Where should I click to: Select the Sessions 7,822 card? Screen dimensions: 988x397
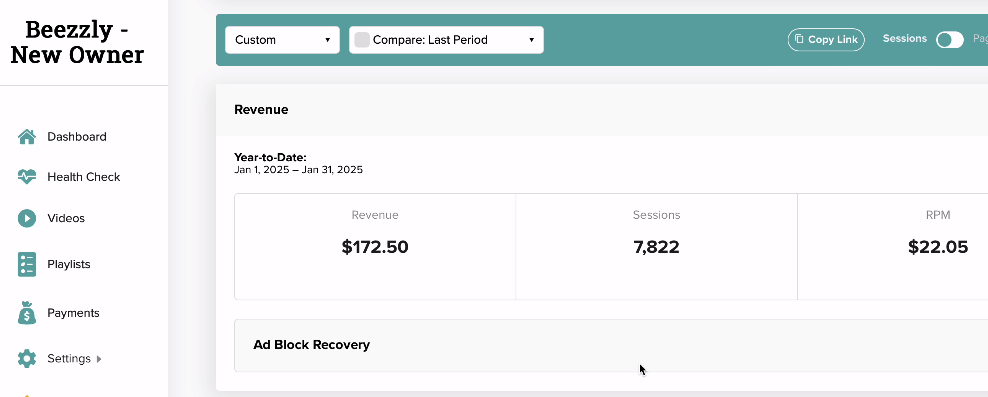(657, 246)
